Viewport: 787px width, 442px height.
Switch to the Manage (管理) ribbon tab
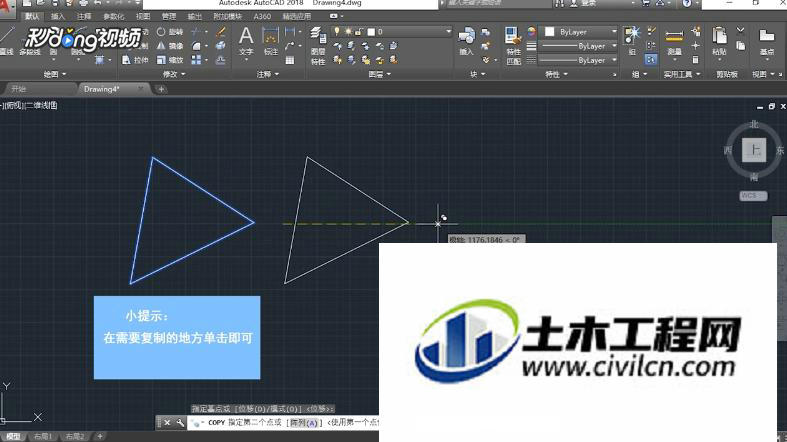(169, 17)
